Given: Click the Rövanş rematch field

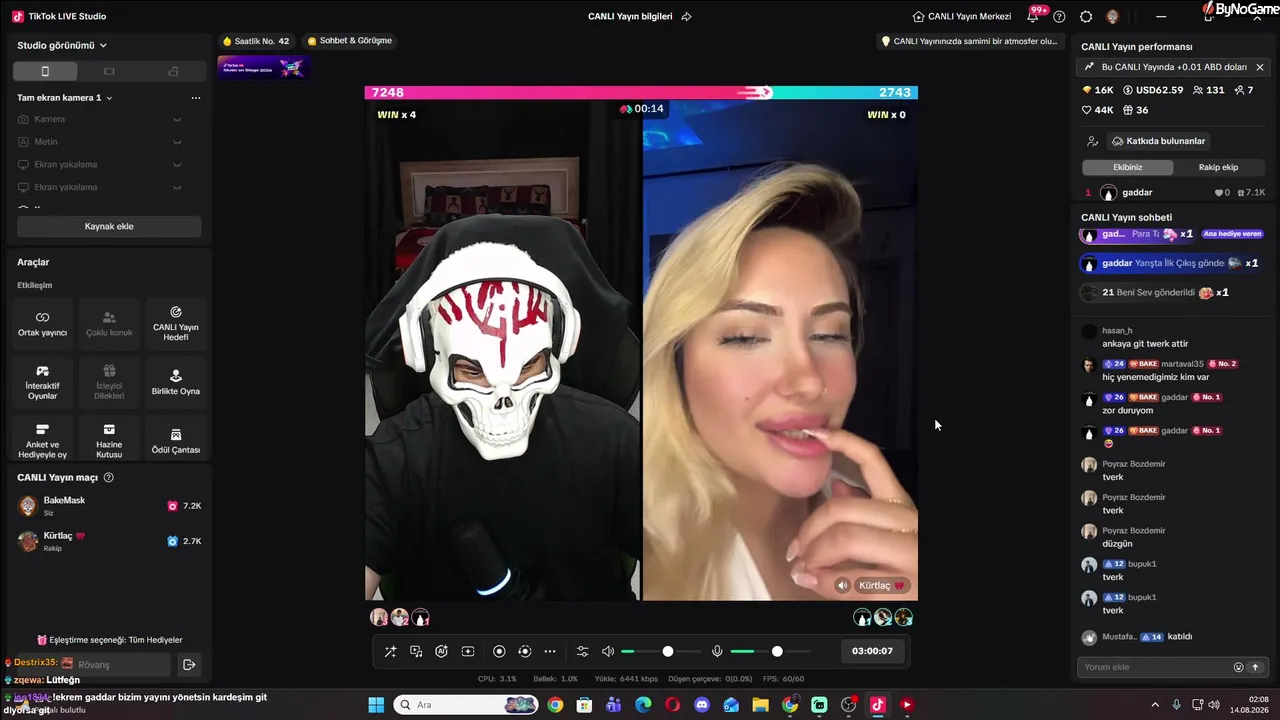Looking at the screenshot, I should [115, 664].
